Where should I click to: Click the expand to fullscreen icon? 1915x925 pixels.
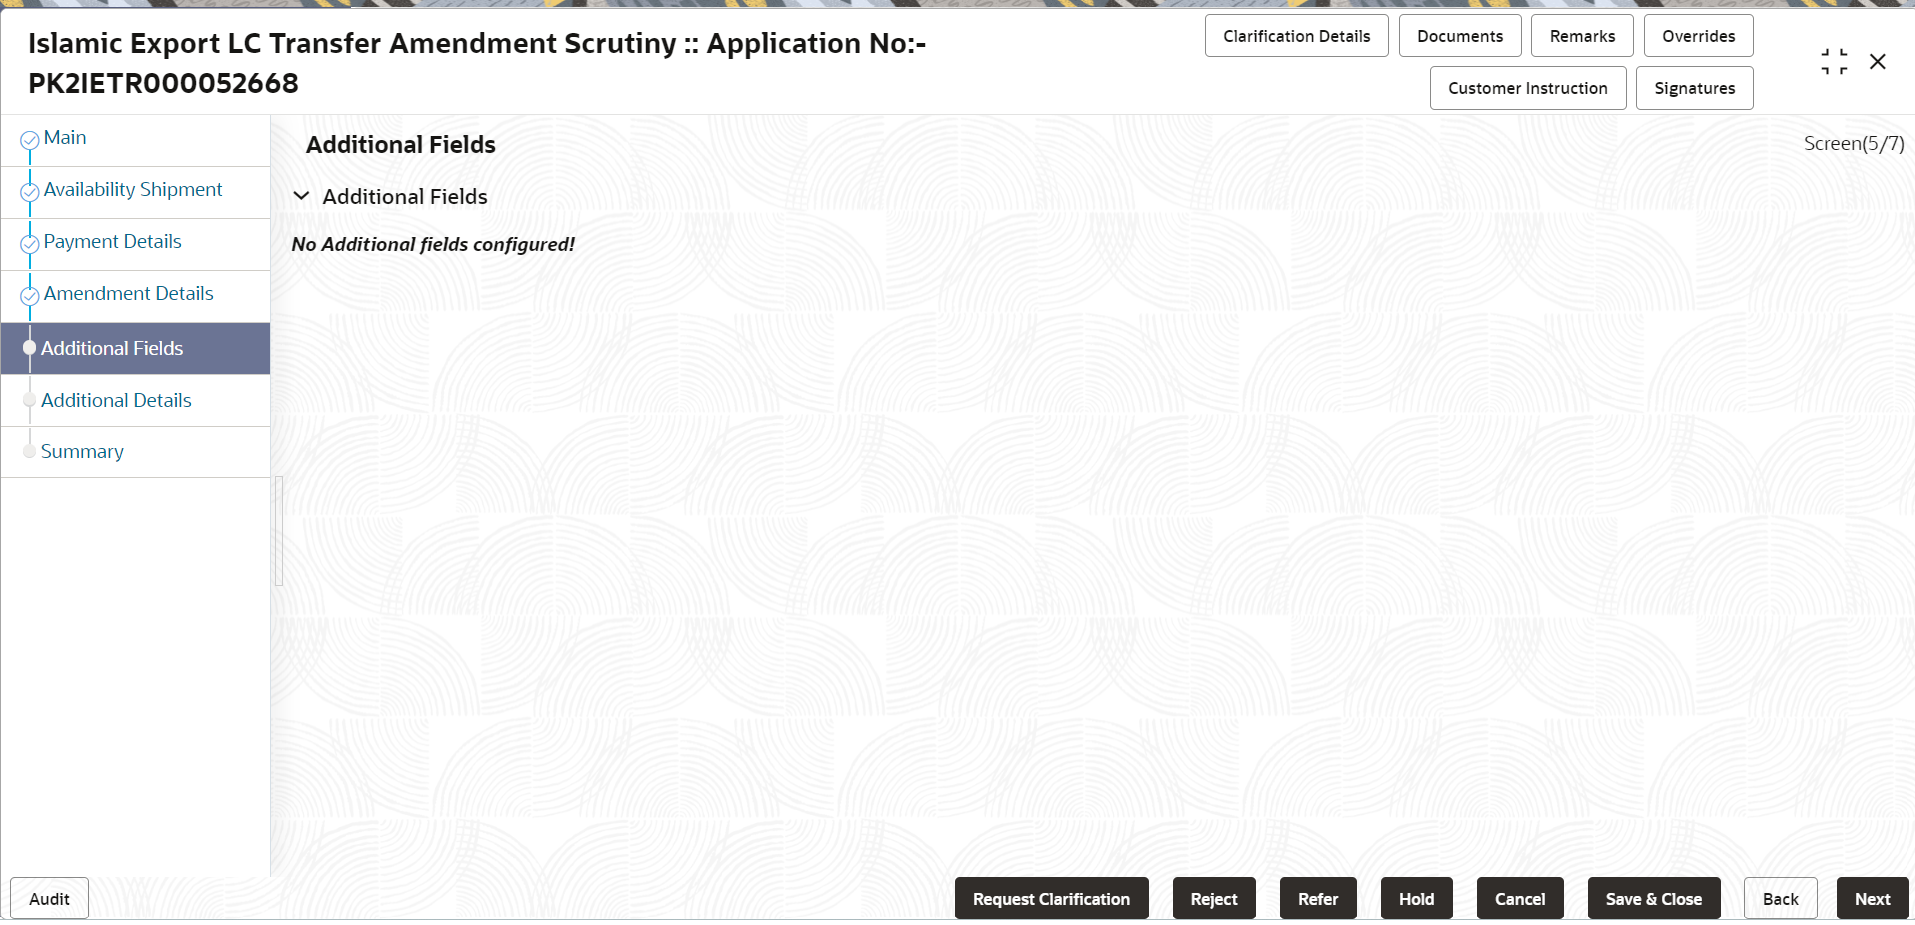click(x=1834, y=60)
